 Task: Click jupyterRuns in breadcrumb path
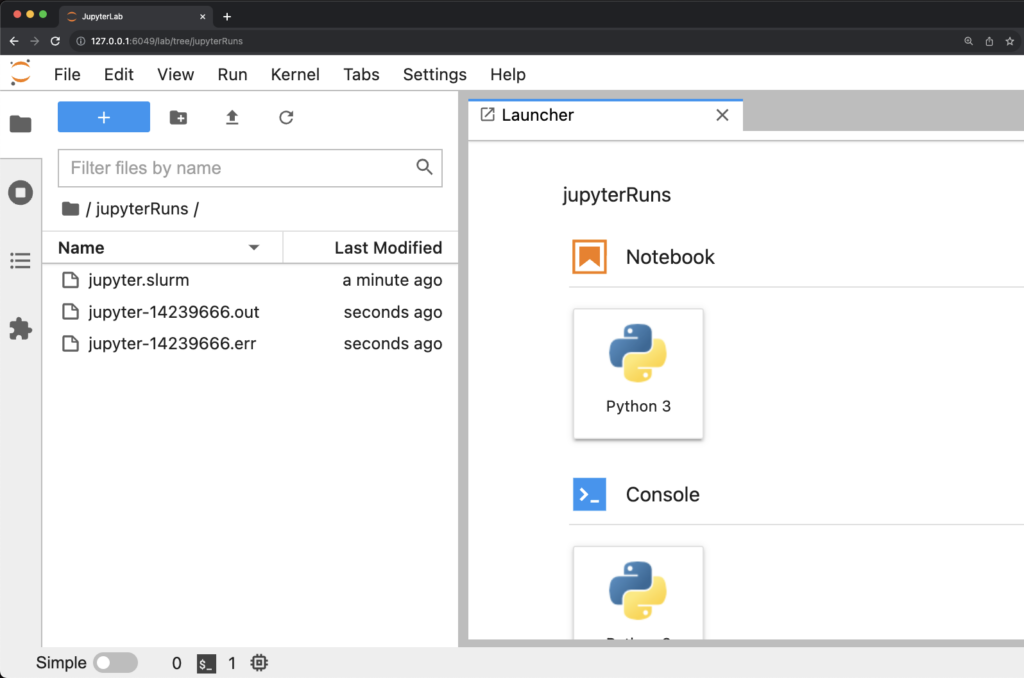tap(142, 208)
